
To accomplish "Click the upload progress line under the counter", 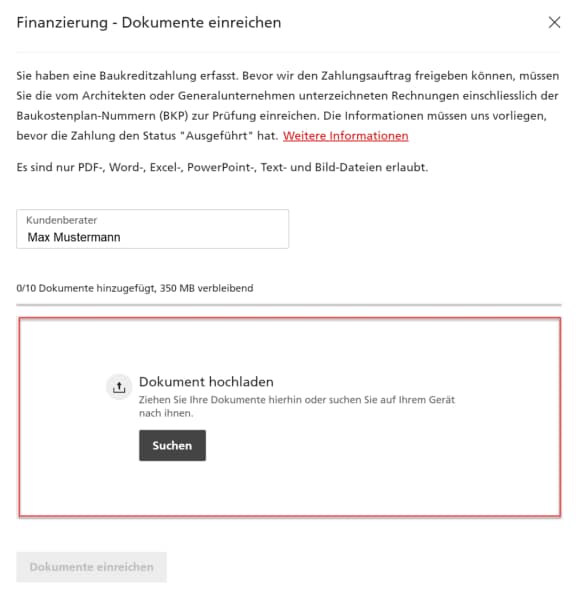I will pos(289,304).
